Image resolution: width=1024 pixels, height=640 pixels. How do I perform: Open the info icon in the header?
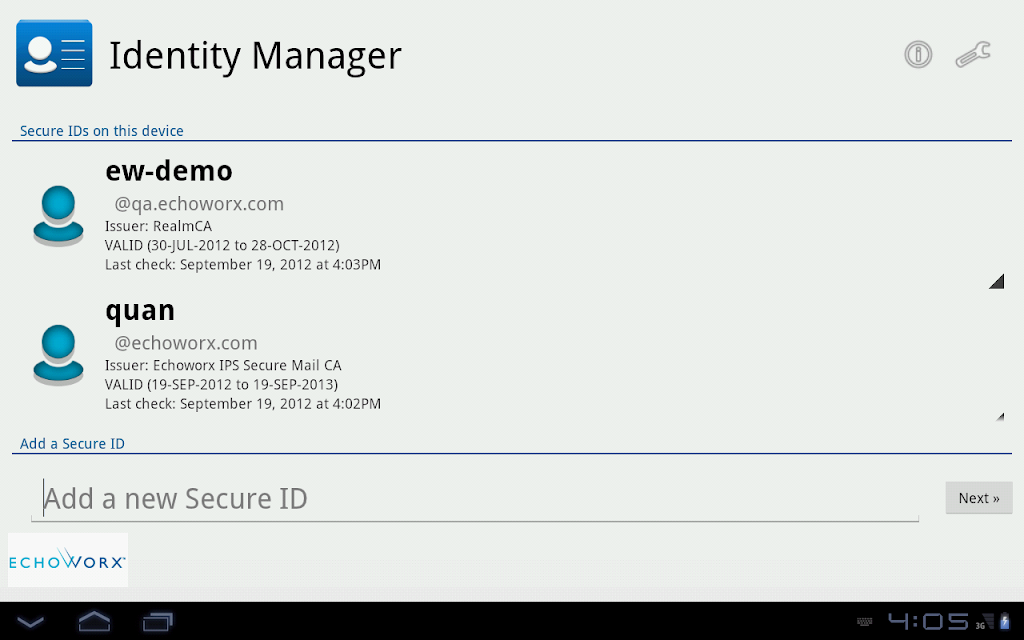coord(918,54)
